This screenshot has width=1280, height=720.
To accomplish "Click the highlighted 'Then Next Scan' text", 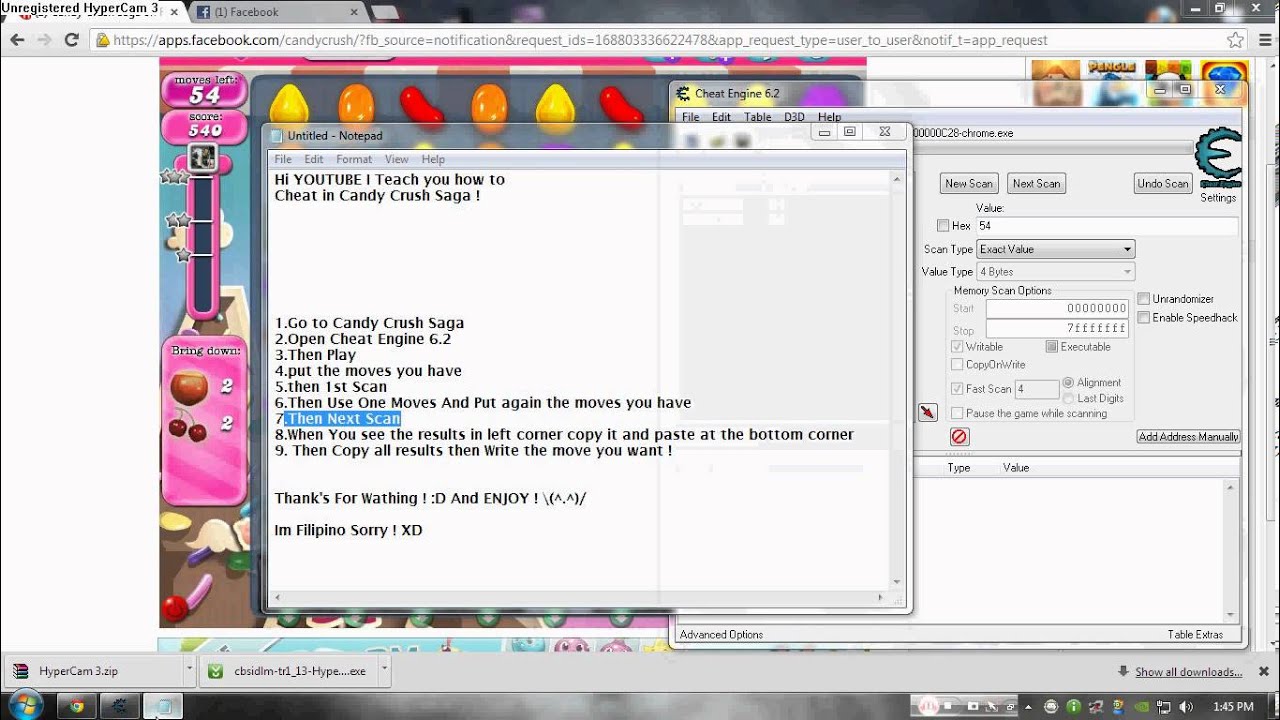I will (x=343, y=419).
